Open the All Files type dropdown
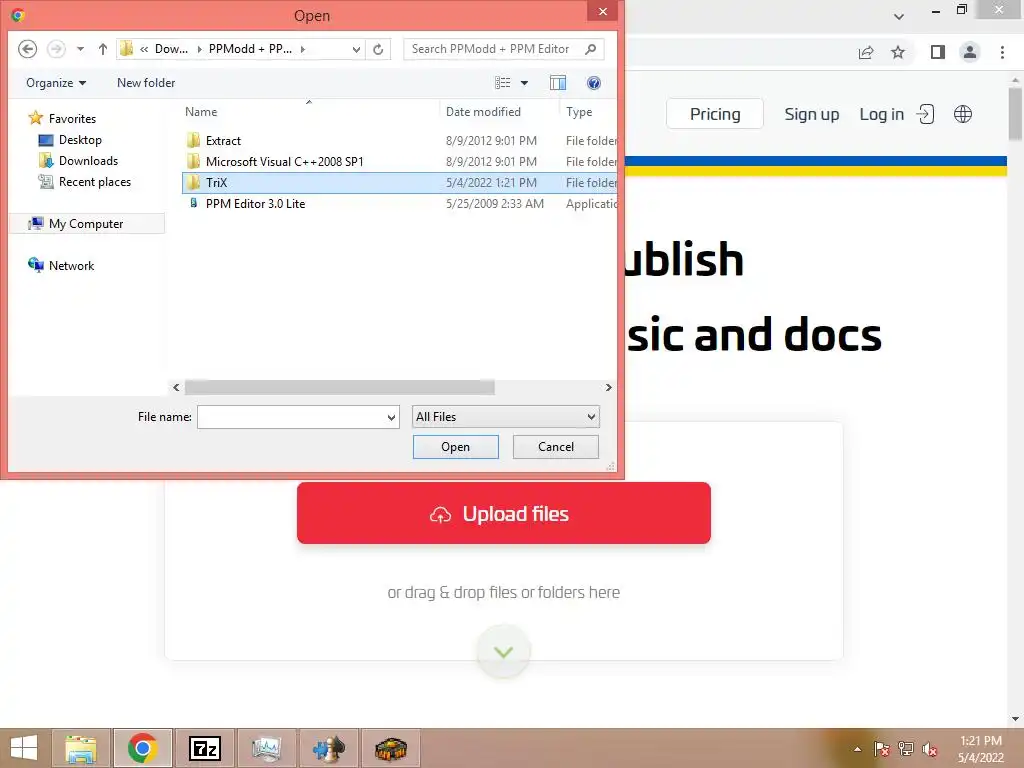The width and height of the screenshot is (1024, 768). tap(505, 417)
